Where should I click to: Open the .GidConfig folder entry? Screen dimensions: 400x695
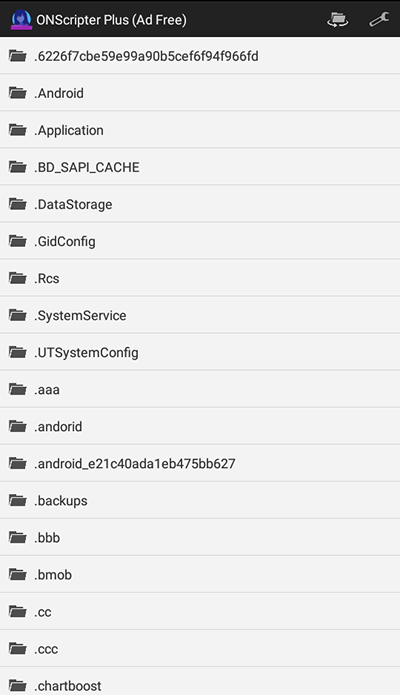pos(200,241)
